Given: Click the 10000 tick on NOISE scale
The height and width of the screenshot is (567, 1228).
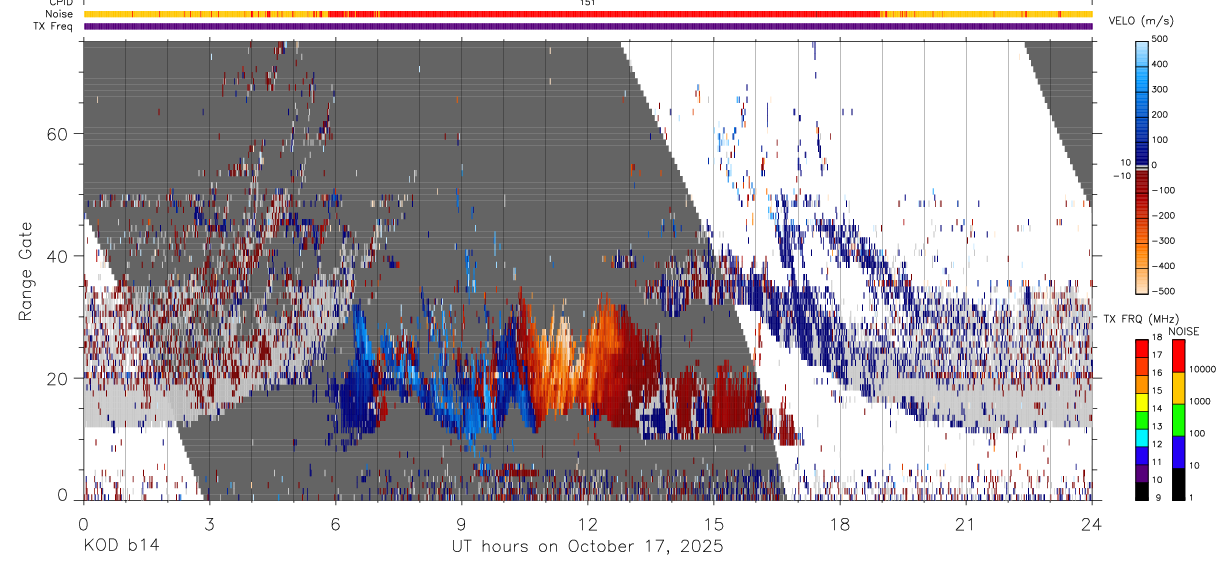Looking at the screenshot, I should coord(1203,370).
